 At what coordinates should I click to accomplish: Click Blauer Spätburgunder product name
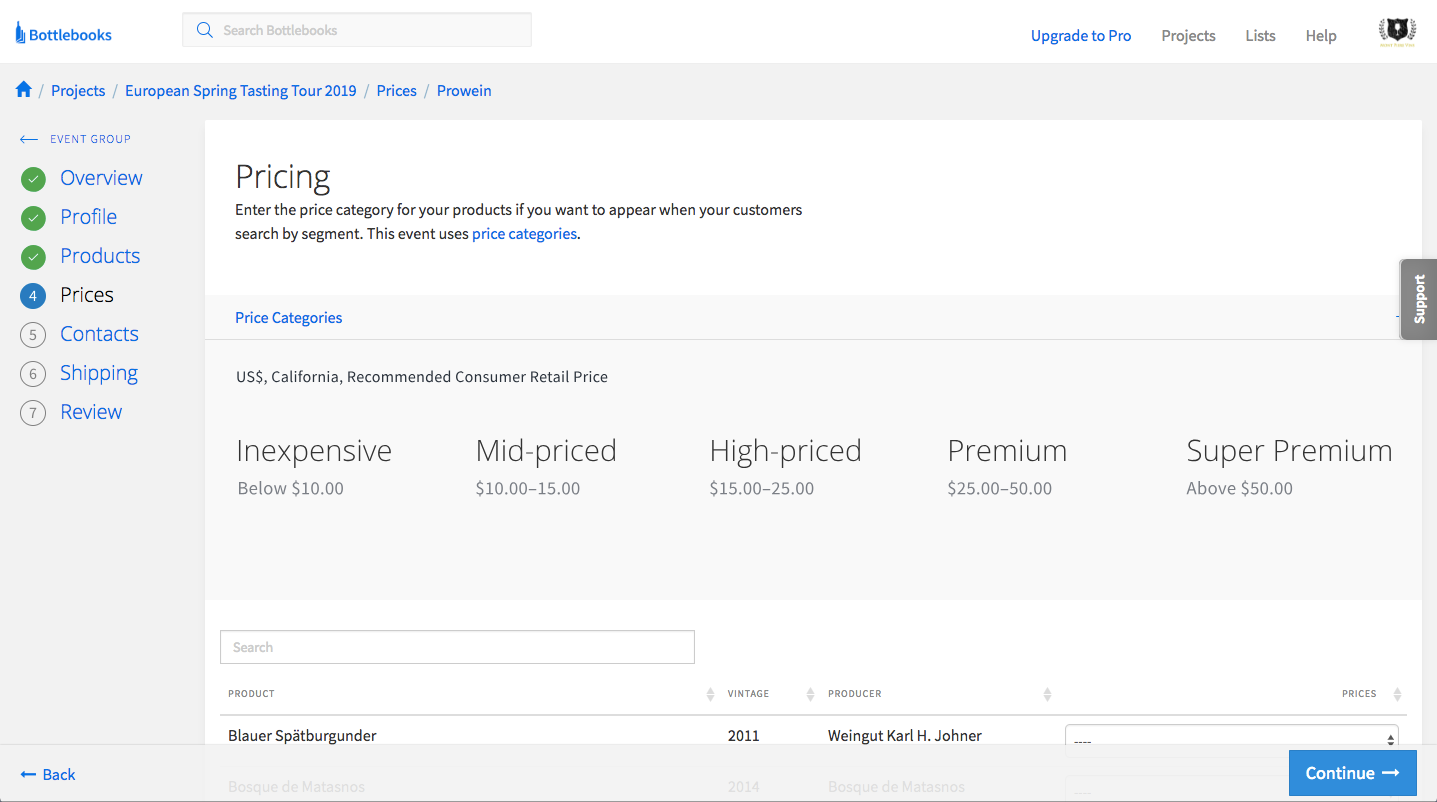click(x=302, y=736)
